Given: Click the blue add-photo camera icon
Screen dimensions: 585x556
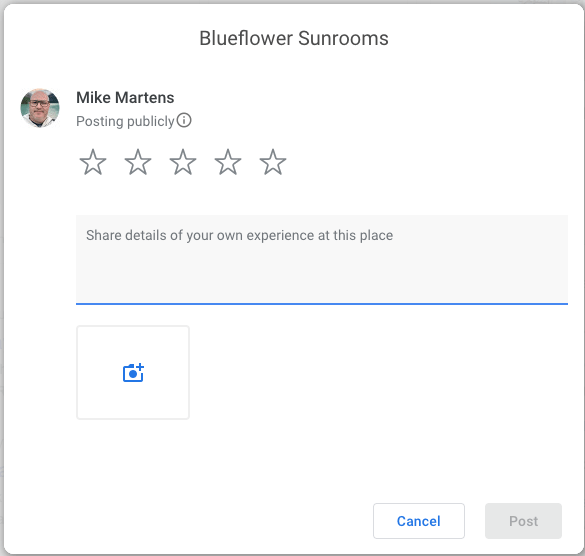Looking at the screenshot, I should [133, 372].
